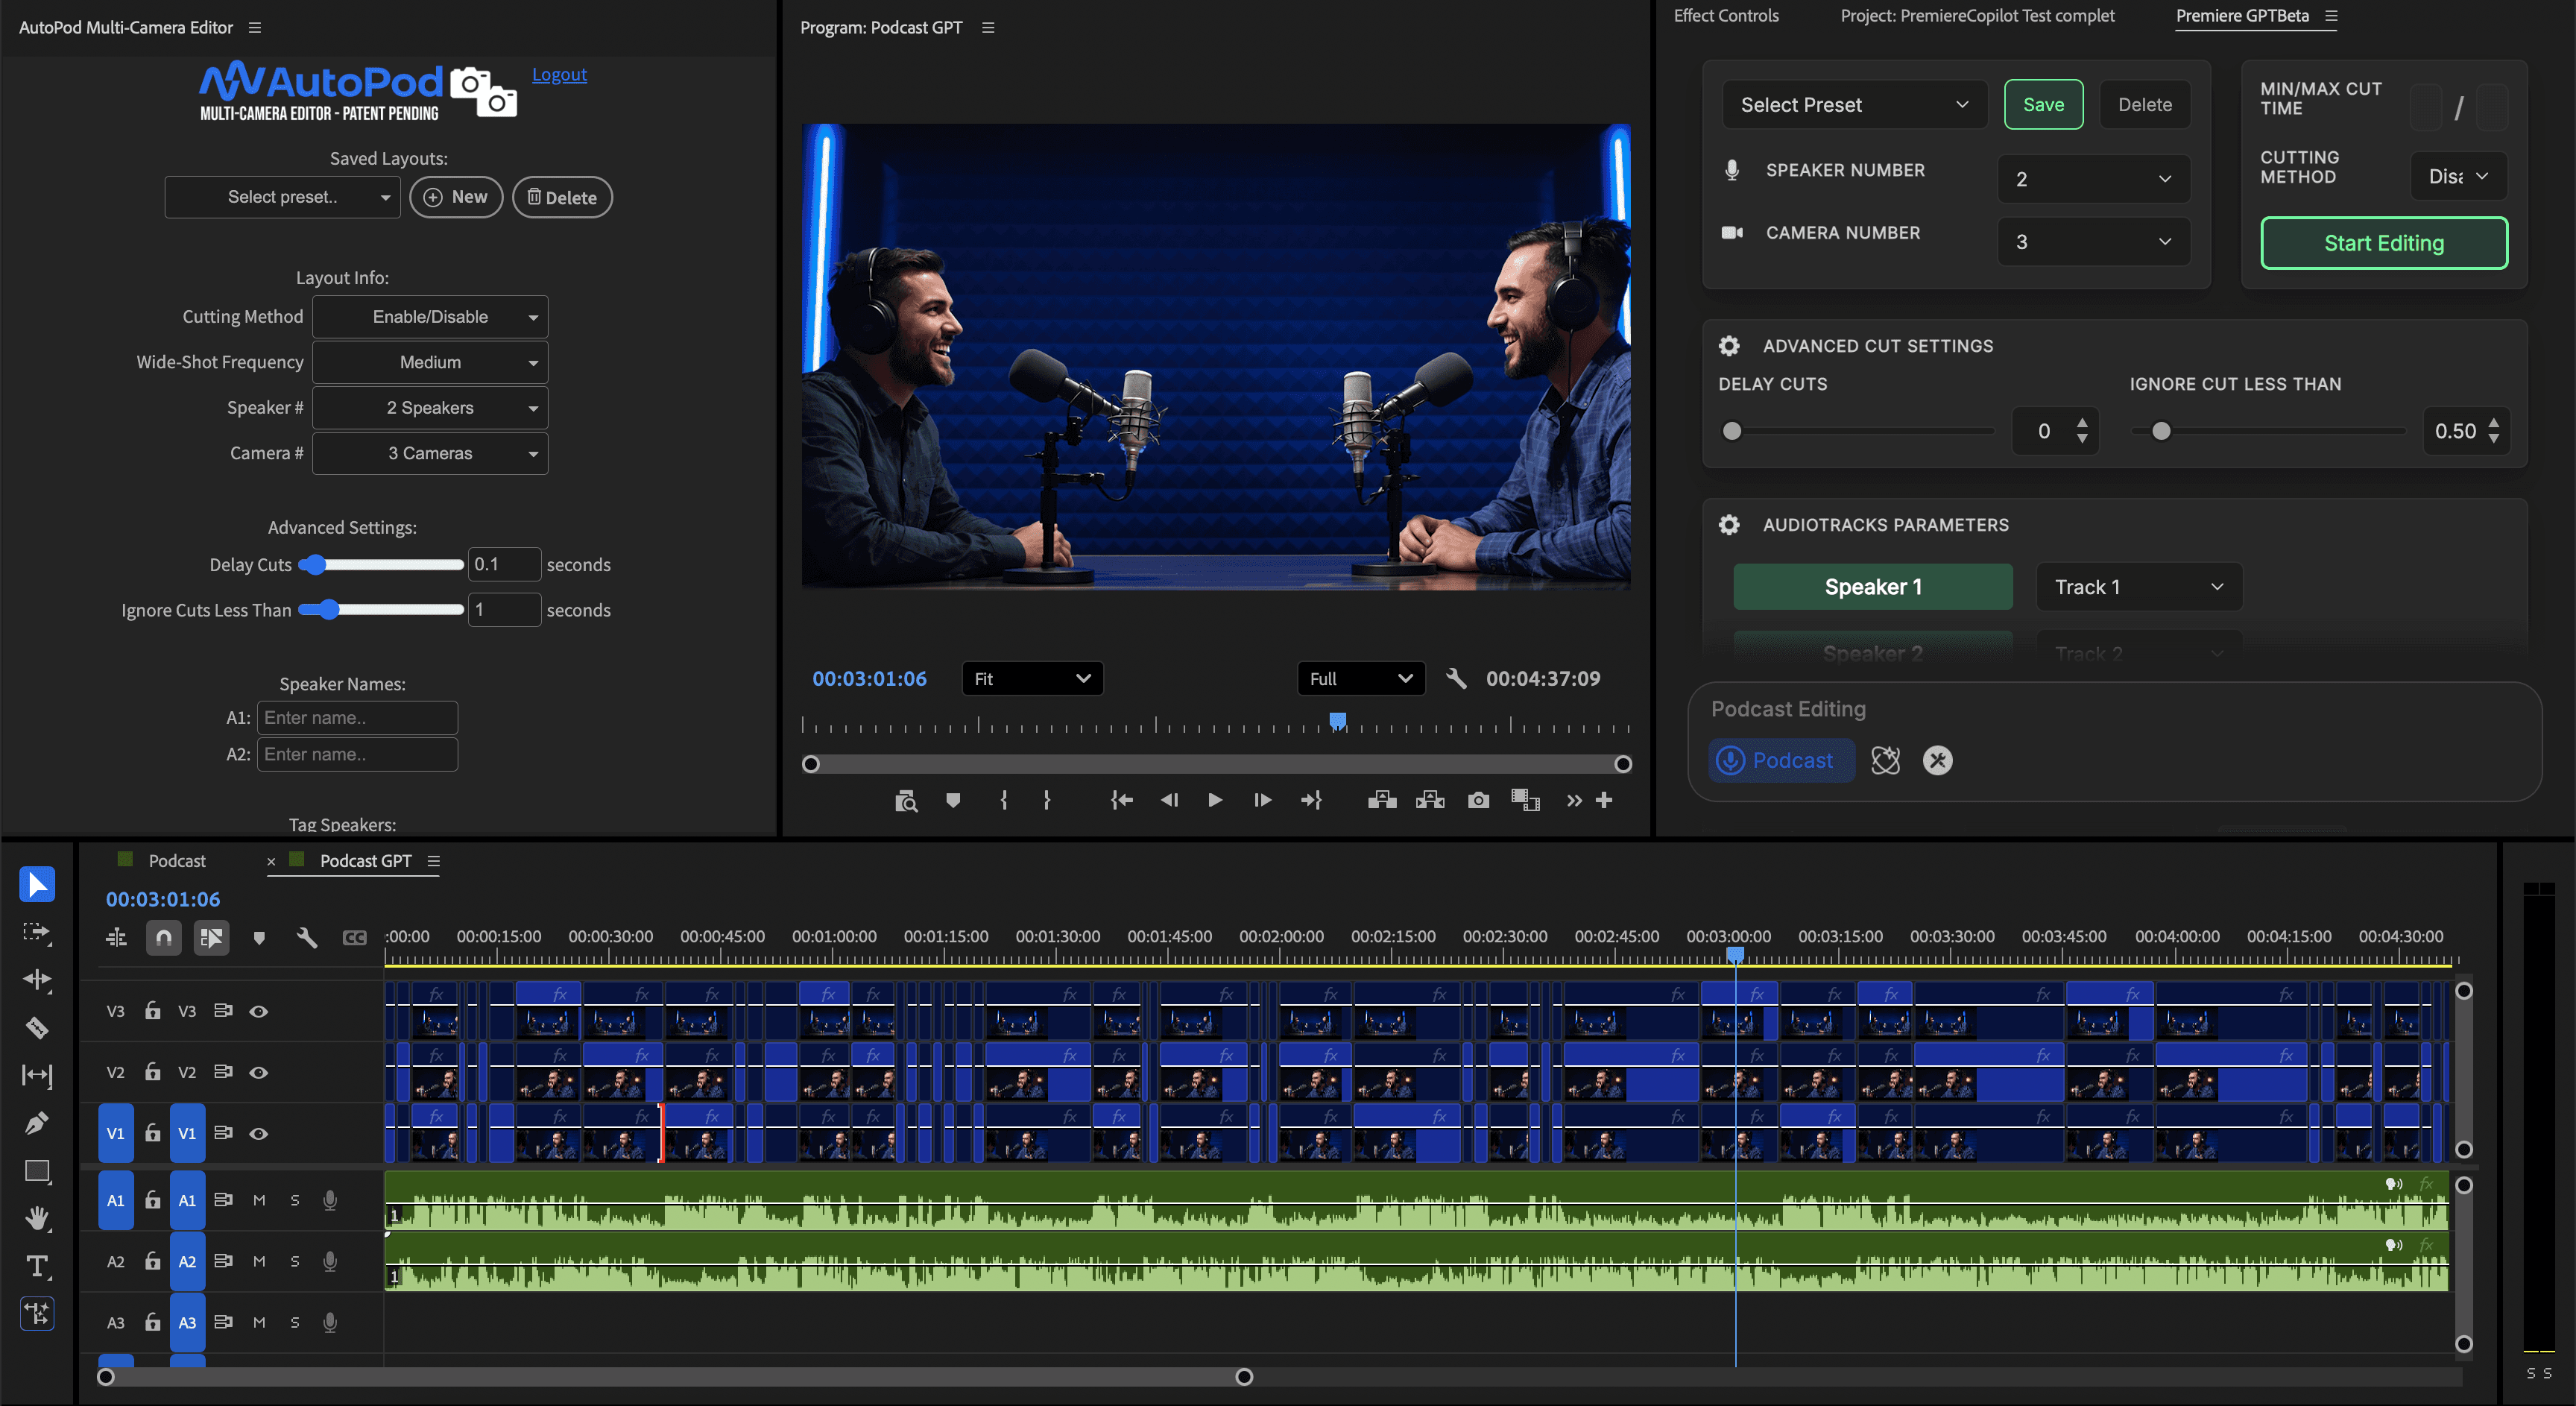Expand the Speaker Number dropdown
The image size is (2576, 1406).
pos(2093,179)
